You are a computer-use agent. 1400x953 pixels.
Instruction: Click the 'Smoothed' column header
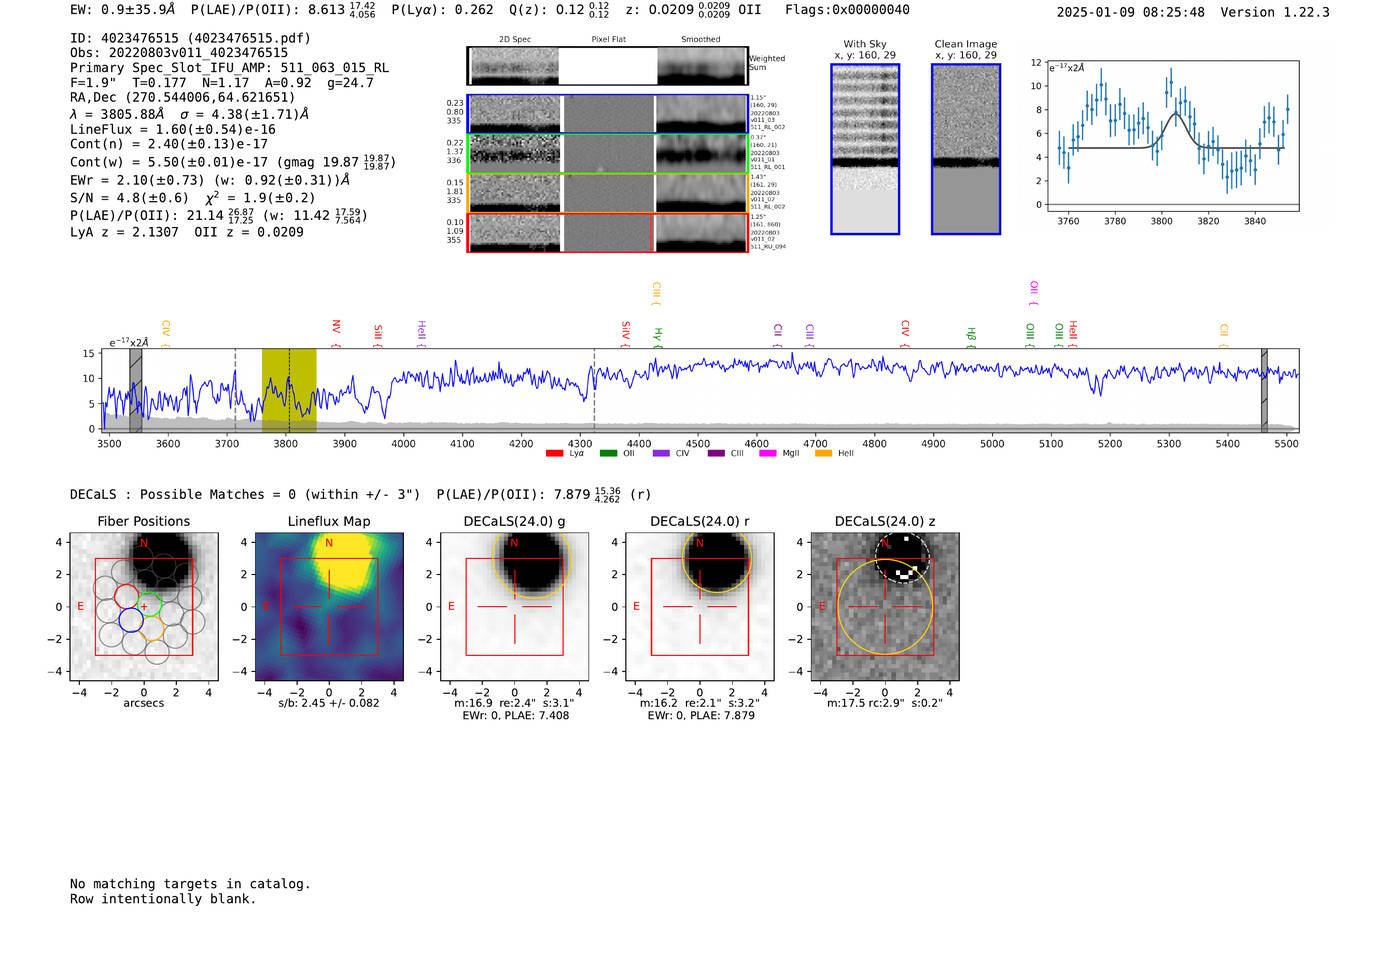(701, 40)
